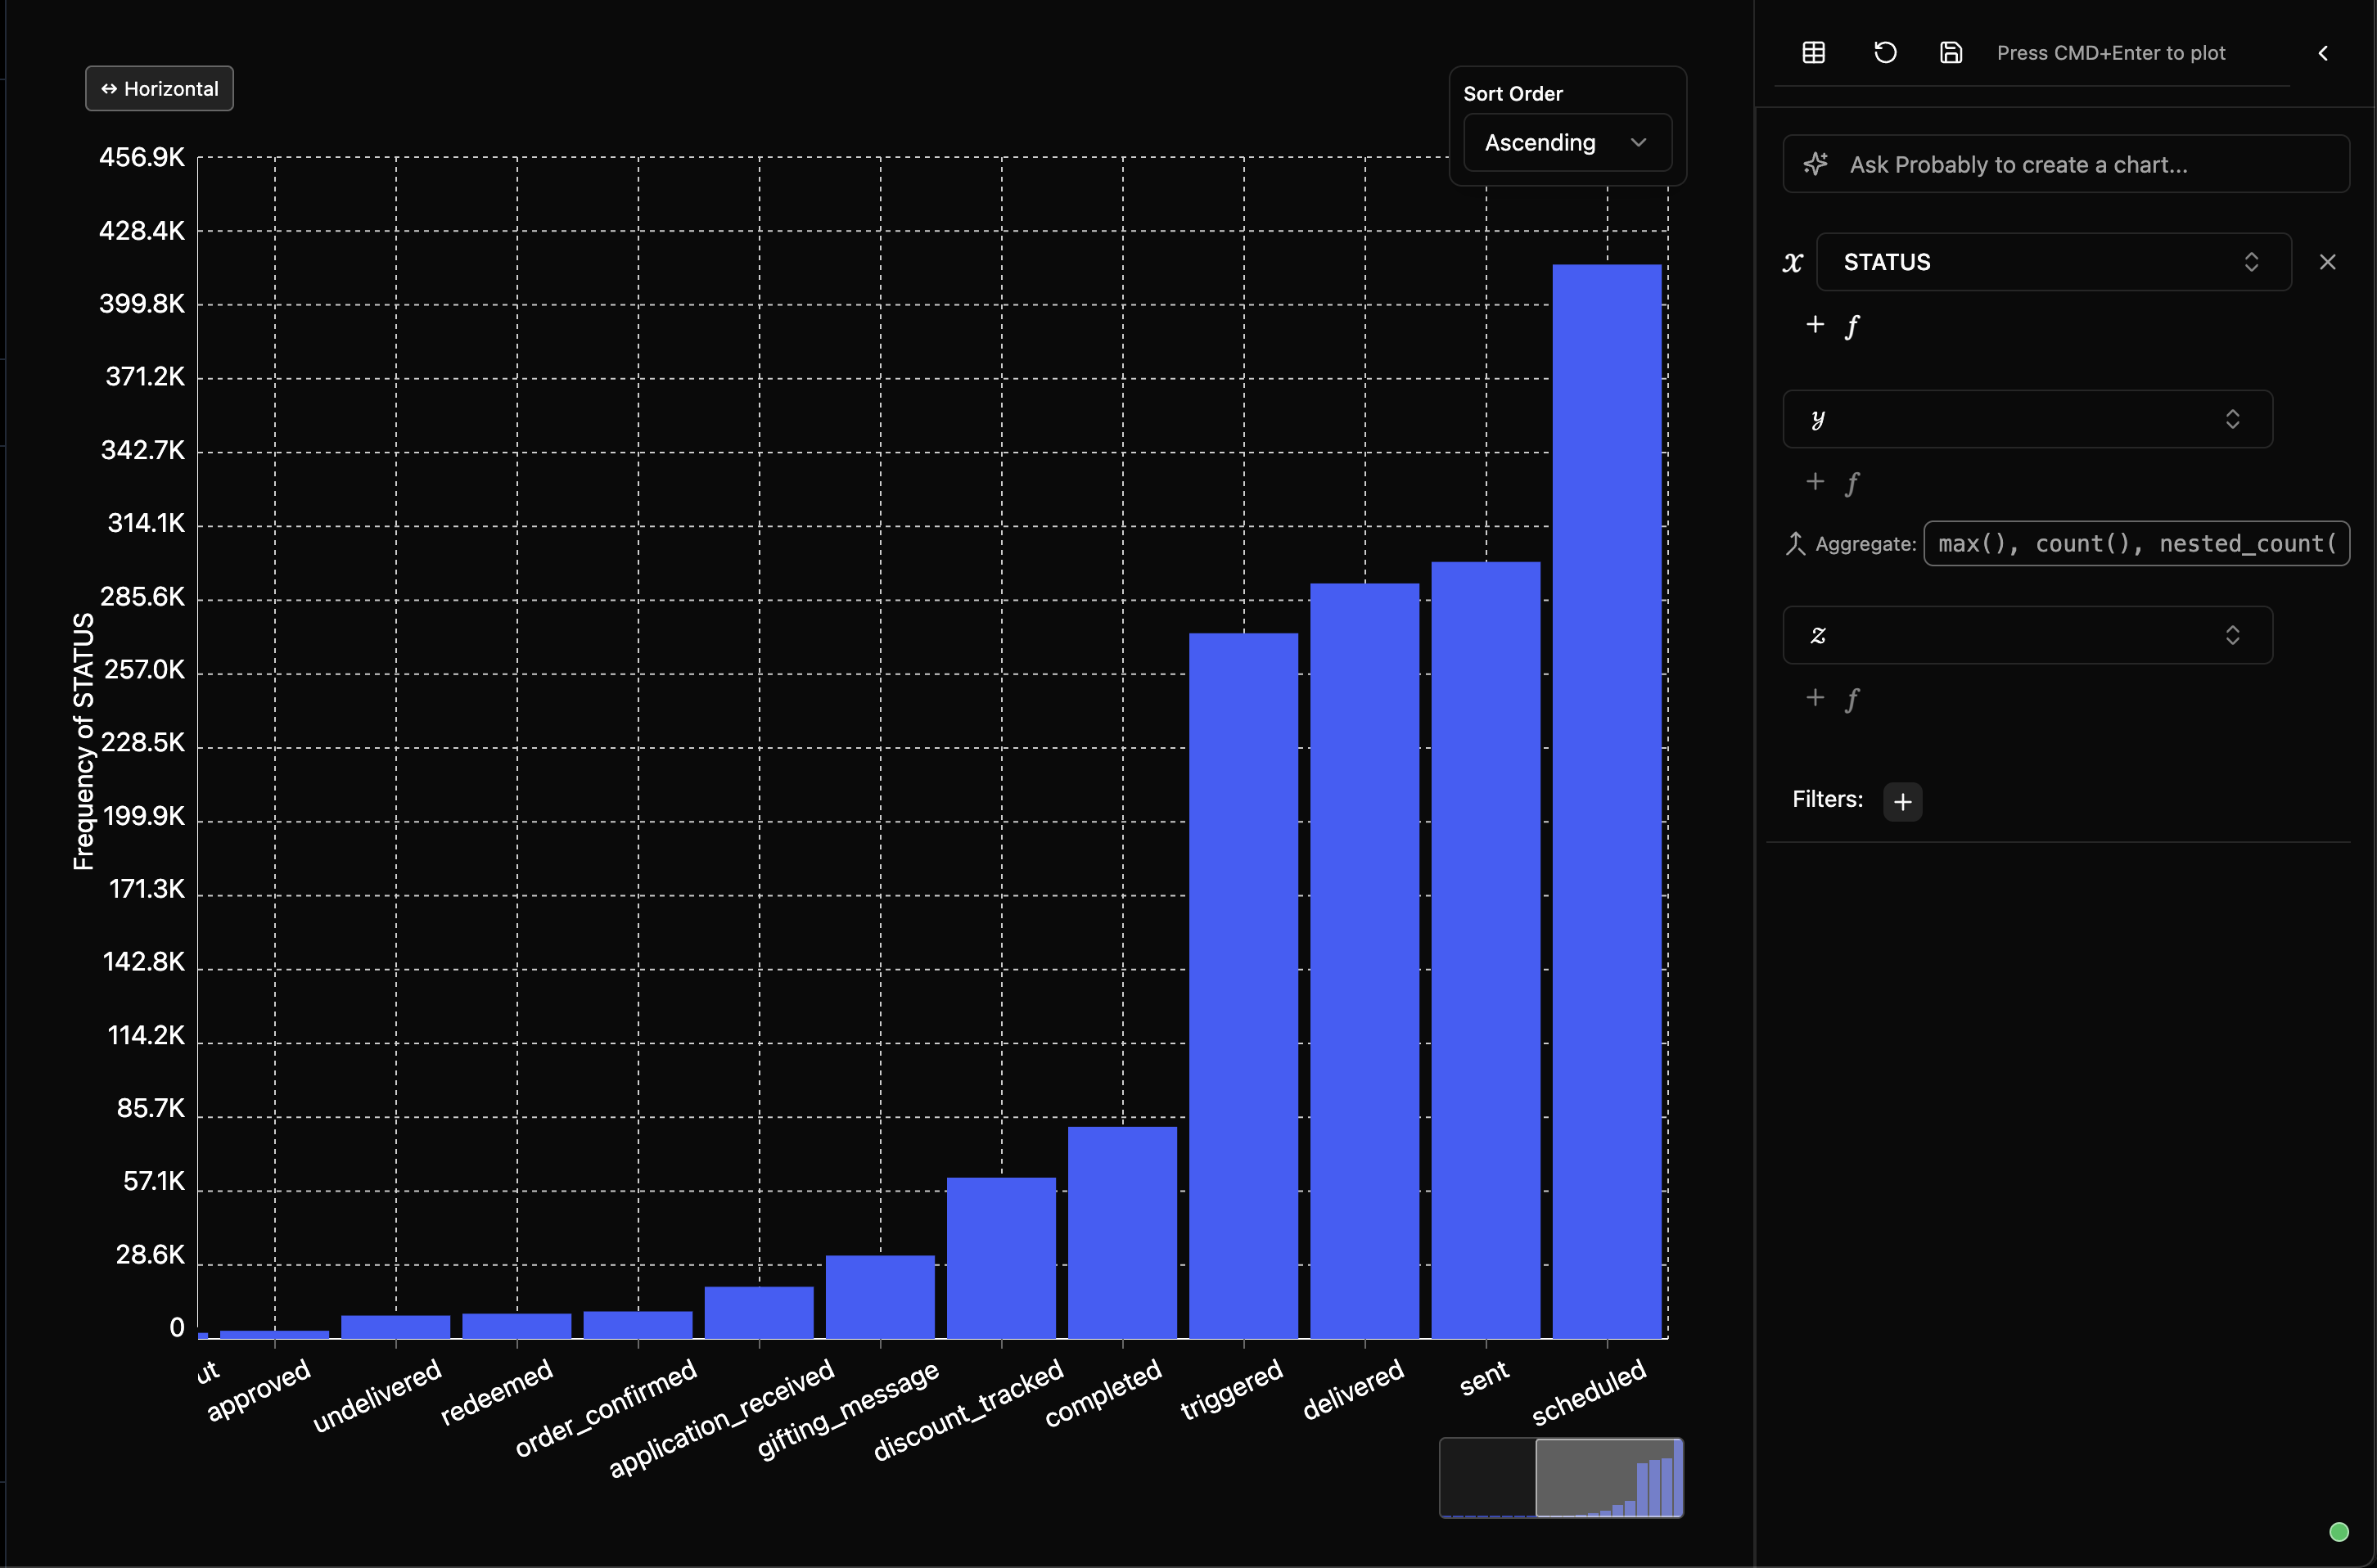Viewport: 2377px width, 1568px height.
Task: Click the sparkle AI icon in chart prompt box
Action: click(x=1816, y=164)
